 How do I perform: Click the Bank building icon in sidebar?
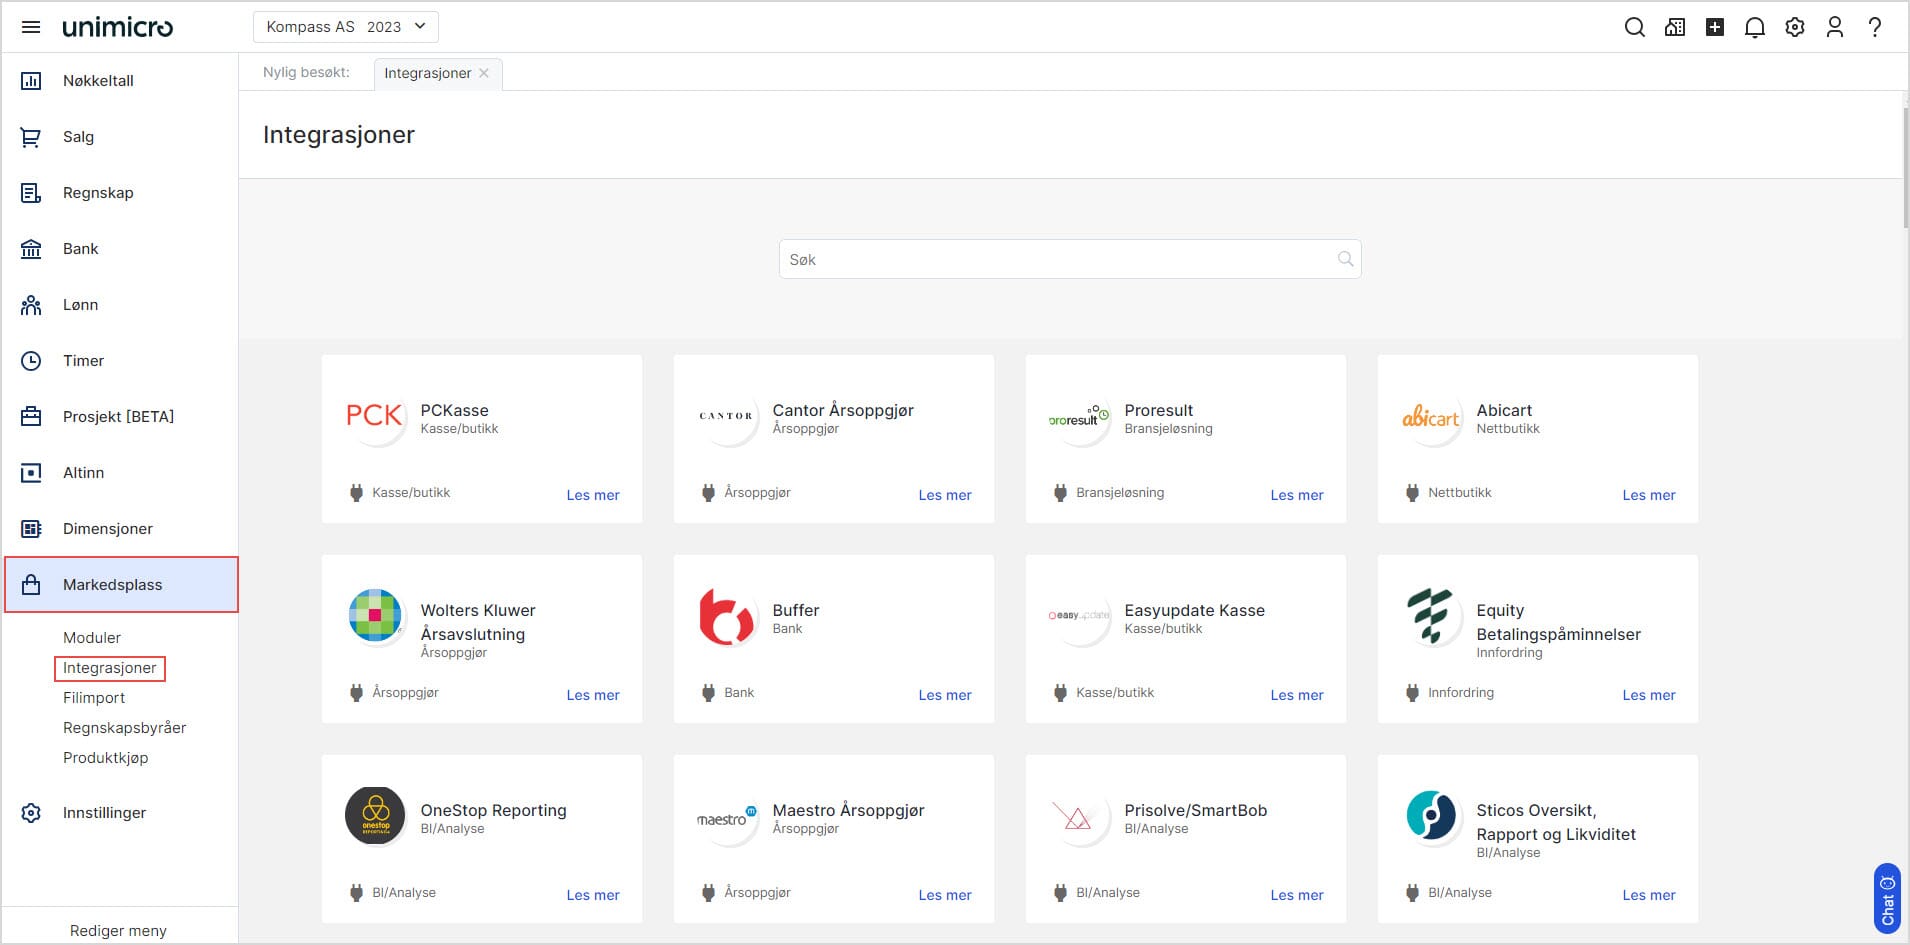(31, 249)
